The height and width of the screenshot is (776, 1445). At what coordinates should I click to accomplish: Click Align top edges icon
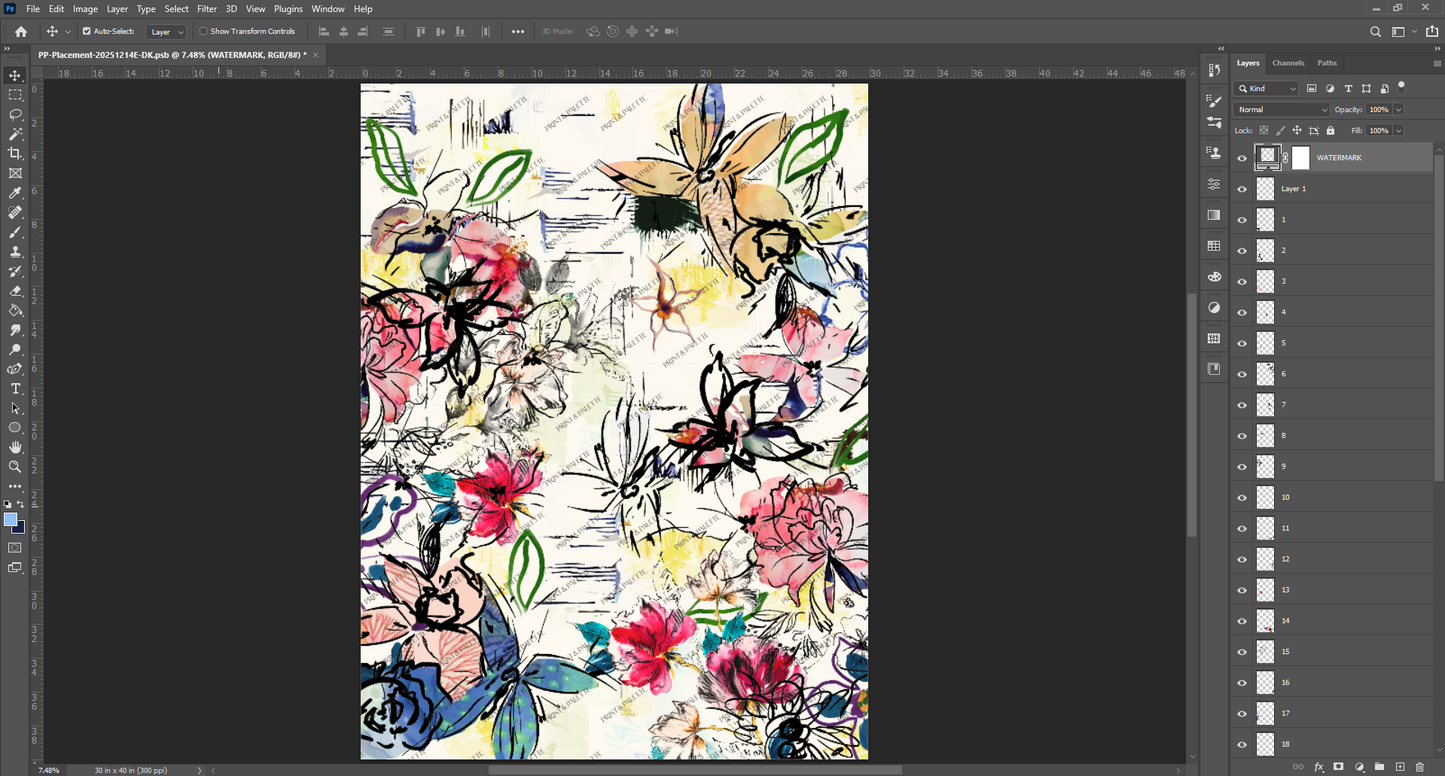coord(420,31)
